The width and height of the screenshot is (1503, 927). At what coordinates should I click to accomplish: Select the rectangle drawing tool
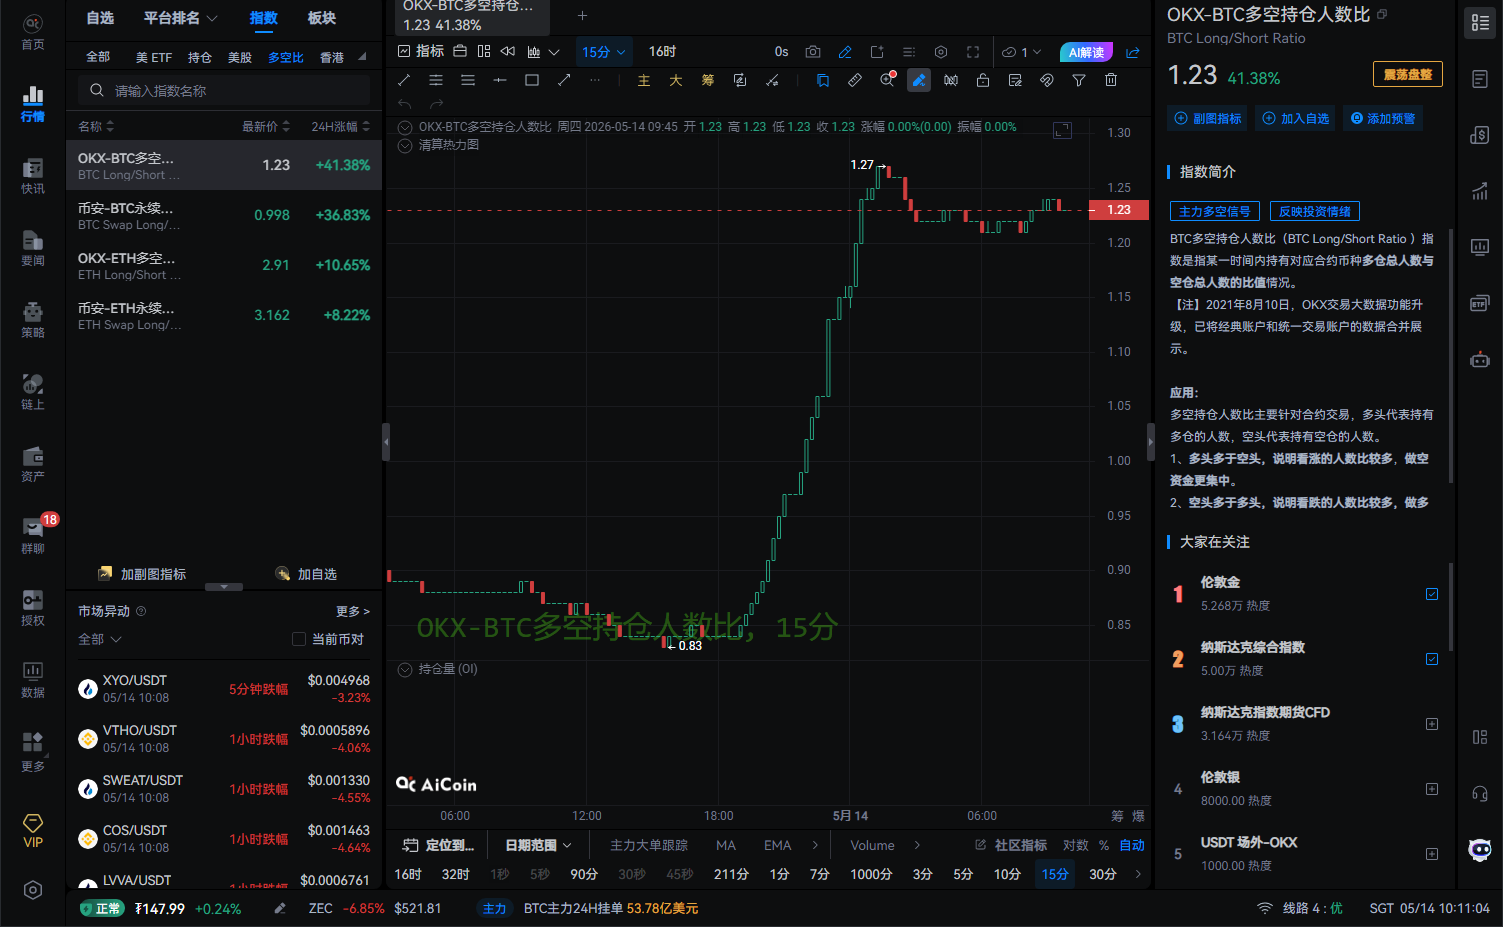coord(532,80)
